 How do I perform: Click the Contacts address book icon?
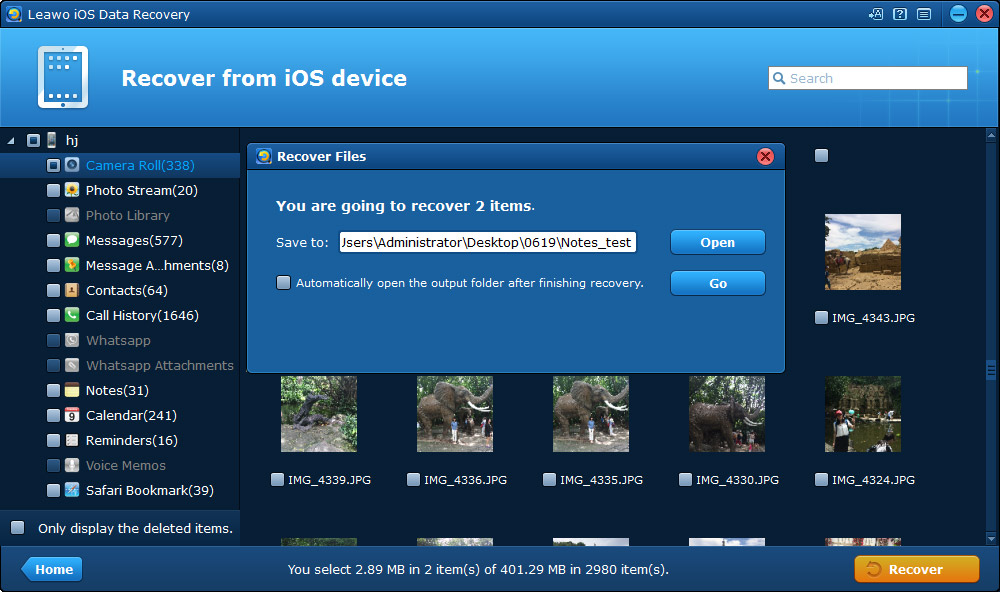pyautogui.click(x=72, y=290)
